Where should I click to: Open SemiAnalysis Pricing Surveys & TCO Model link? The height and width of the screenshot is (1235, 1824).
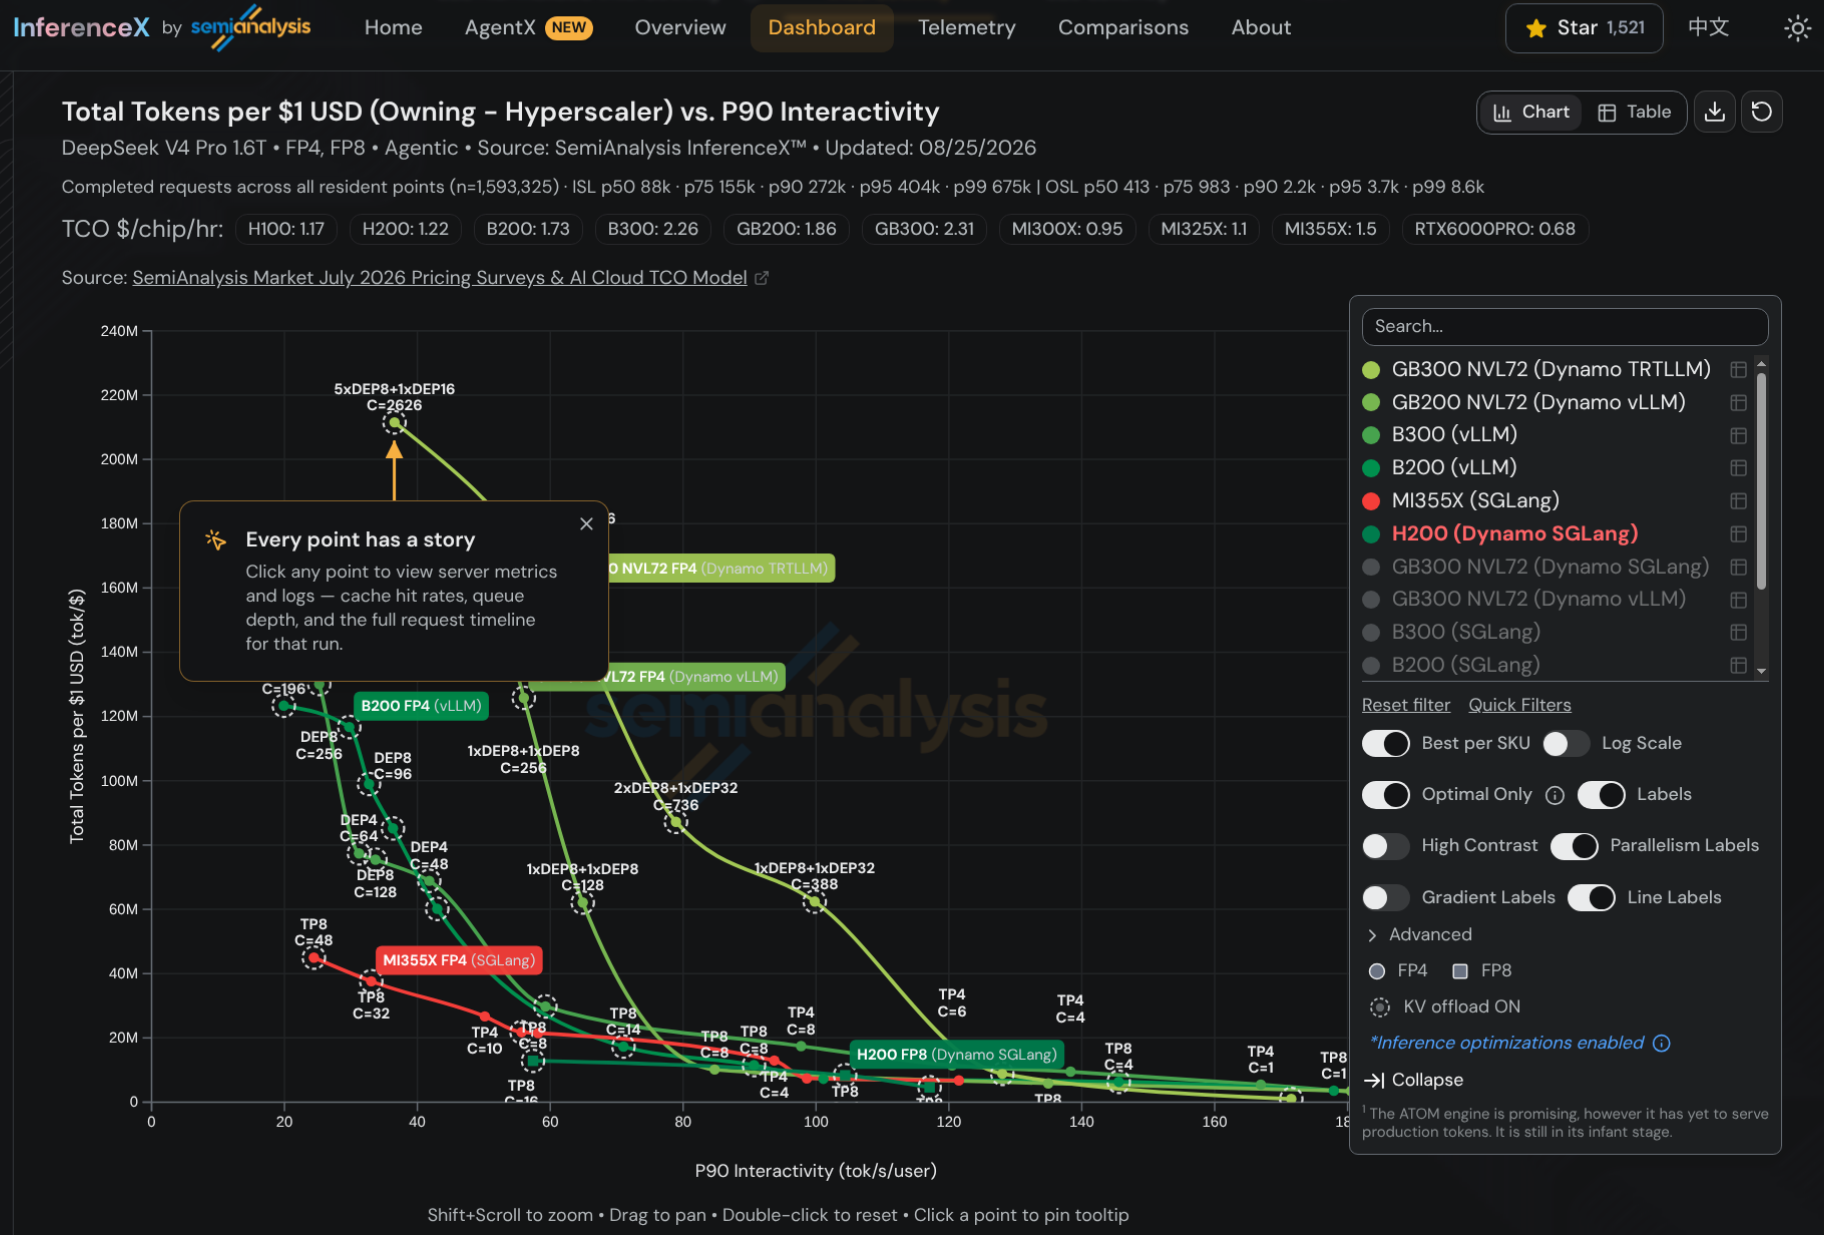pos(439,278)
